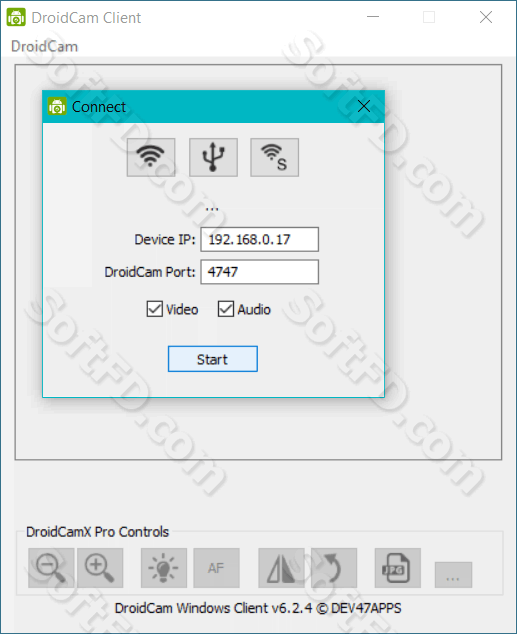Select the WiFi connection mode icon

pyautogui.click(x=151, y=157)
